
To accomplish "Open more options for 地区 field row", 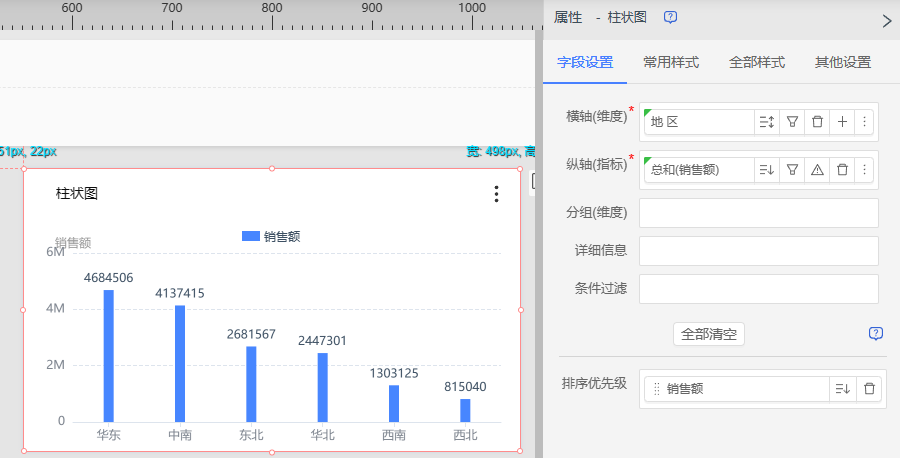I will click(865, 122).
